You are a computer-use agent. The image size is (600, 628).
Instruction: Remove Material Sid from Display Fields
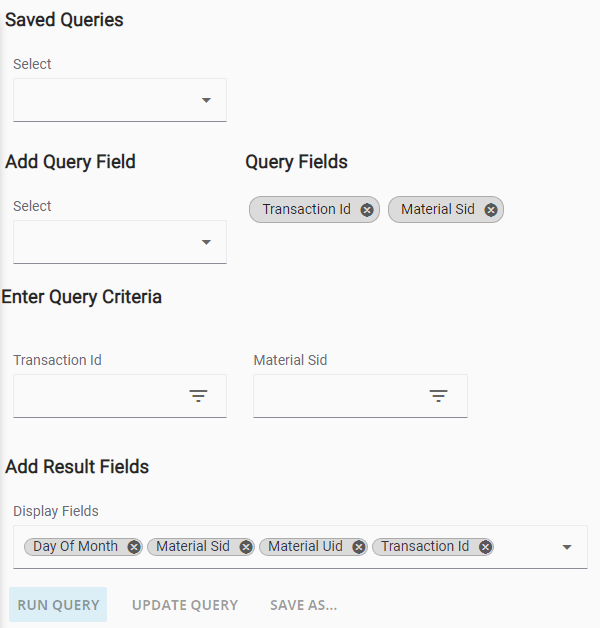[x=246, y=547]
